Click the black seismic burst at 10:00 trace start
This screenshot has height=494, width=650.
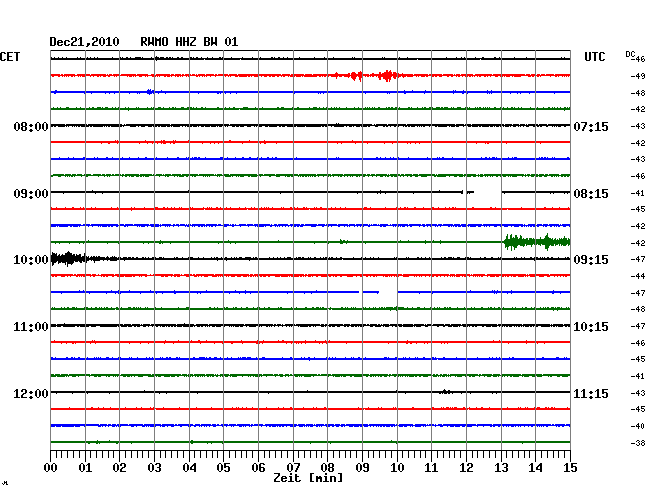coord(68,259)
